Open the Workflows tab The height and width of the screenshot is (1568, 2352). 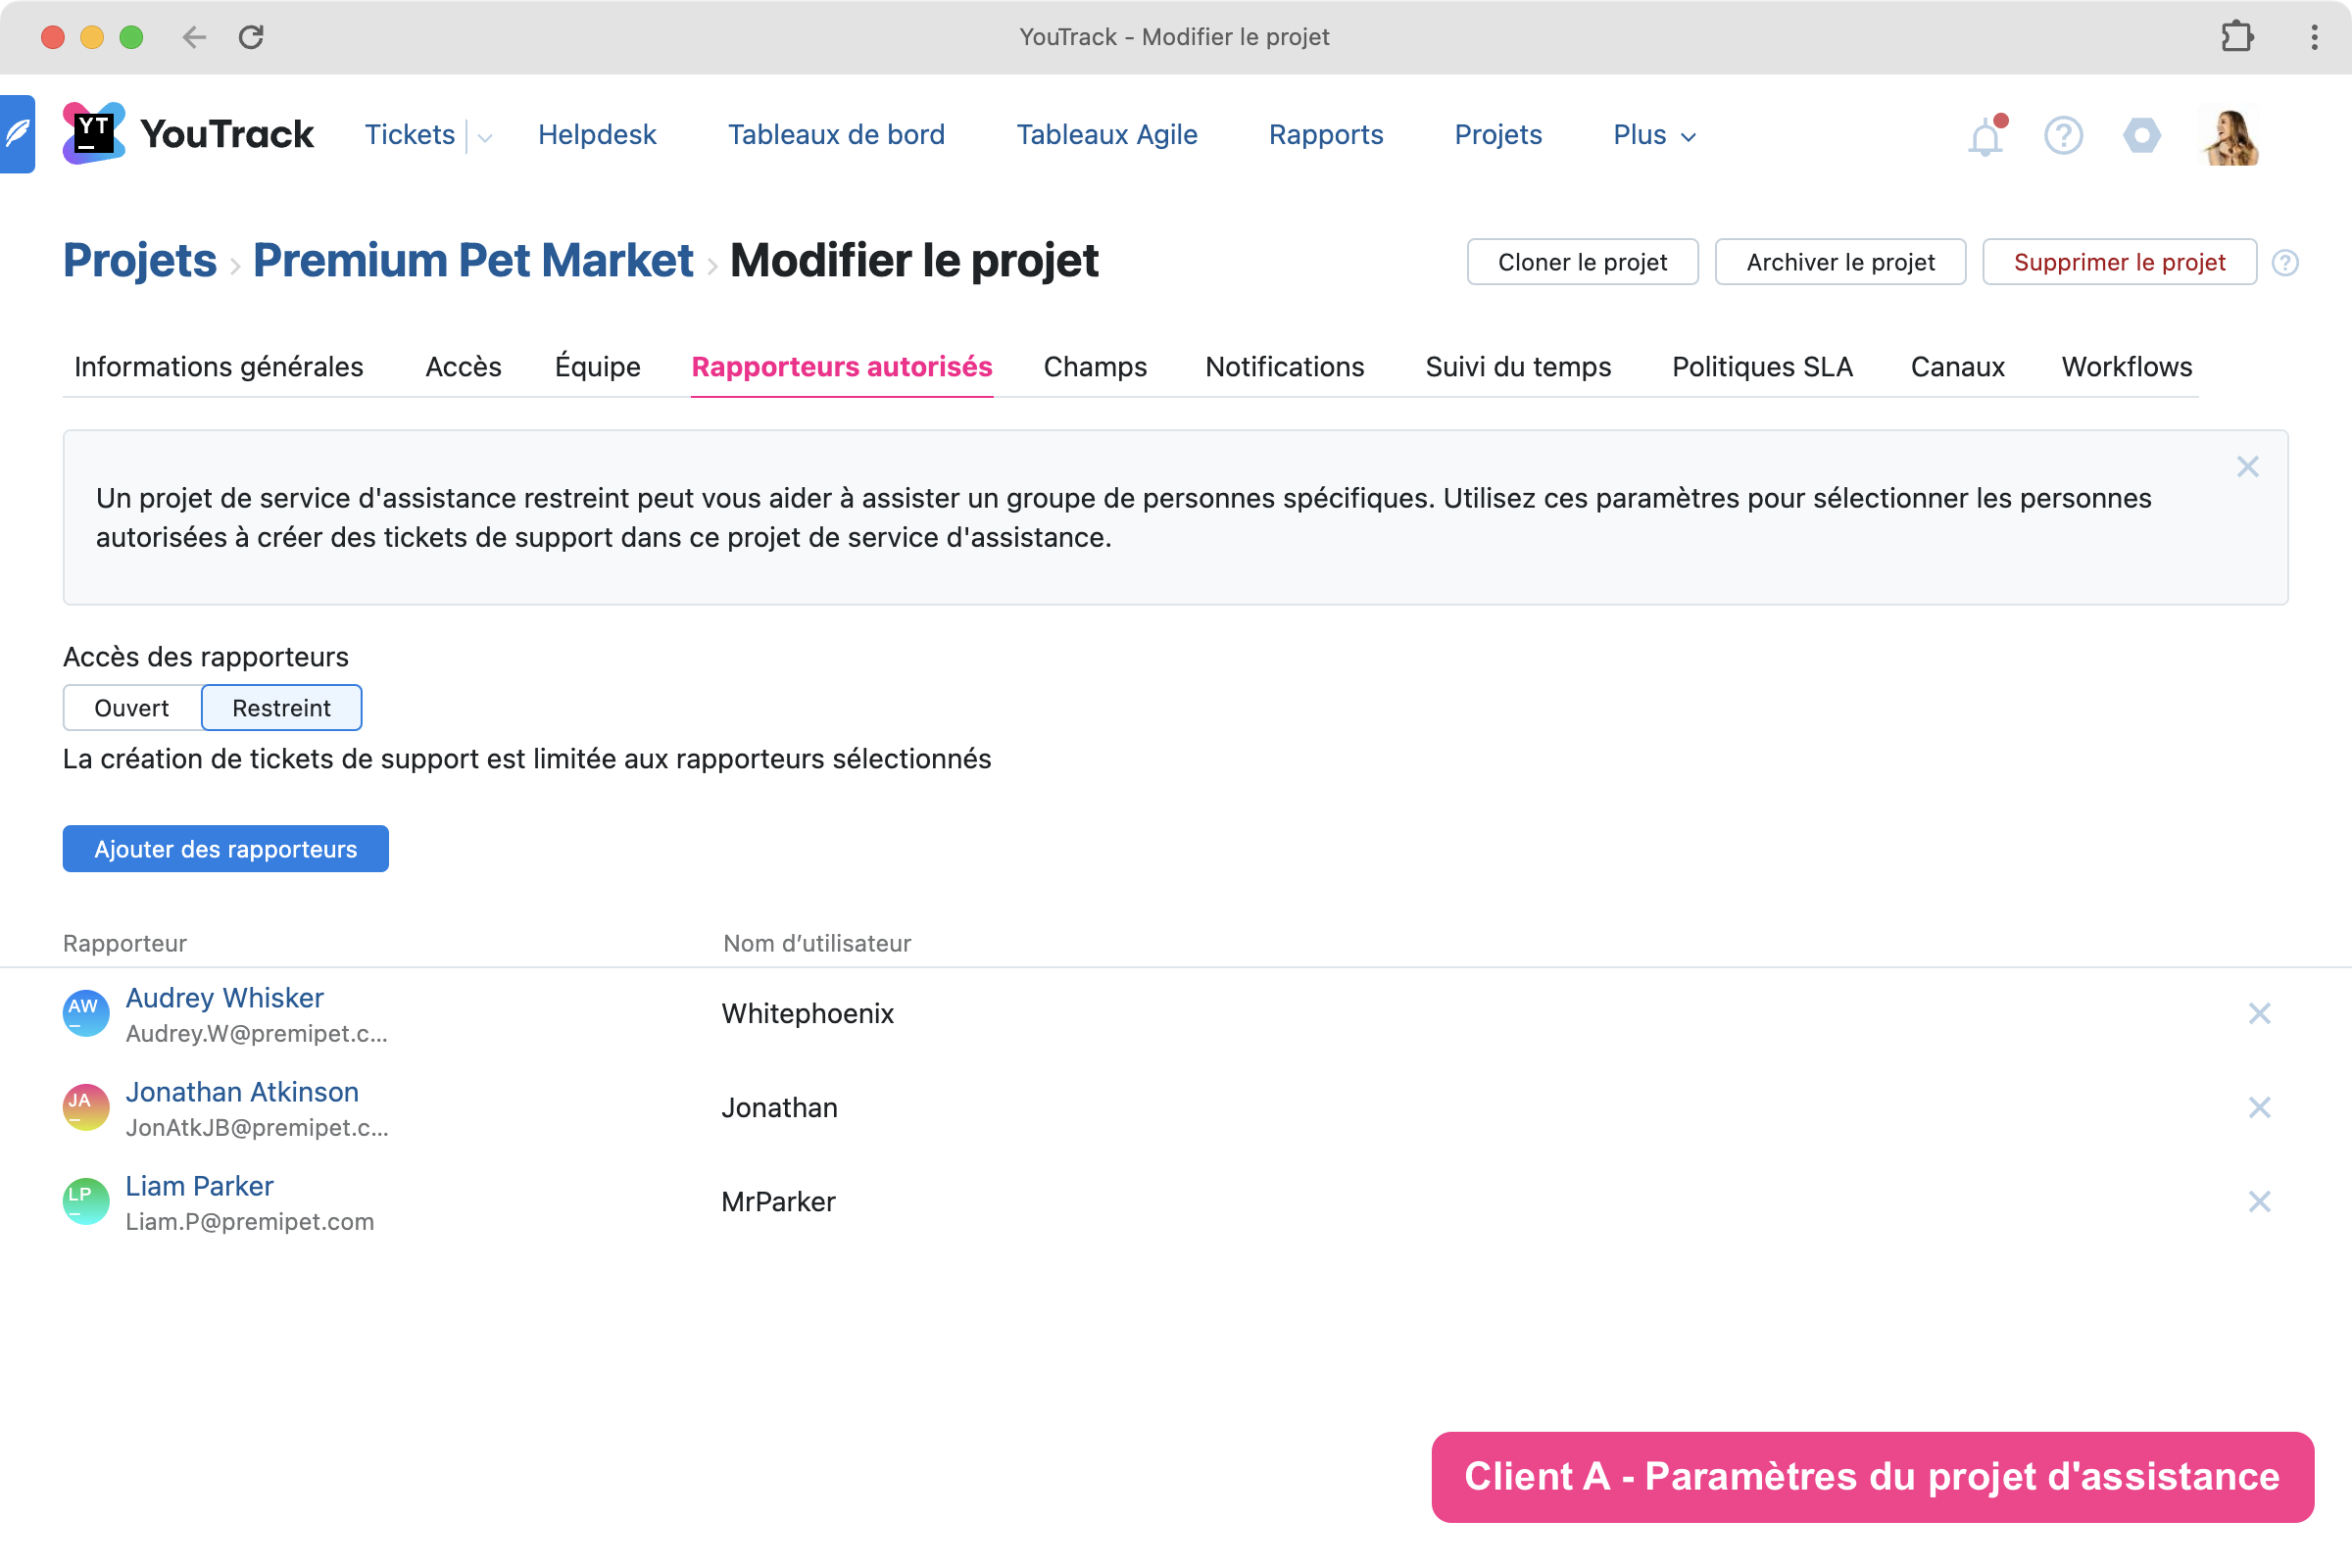tap(2126, 367)
